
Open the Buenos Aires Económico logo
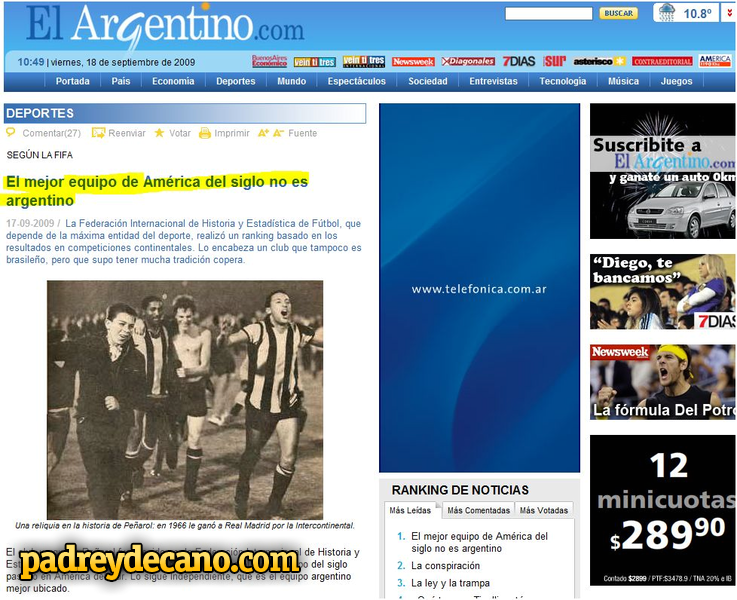[269, 61]
